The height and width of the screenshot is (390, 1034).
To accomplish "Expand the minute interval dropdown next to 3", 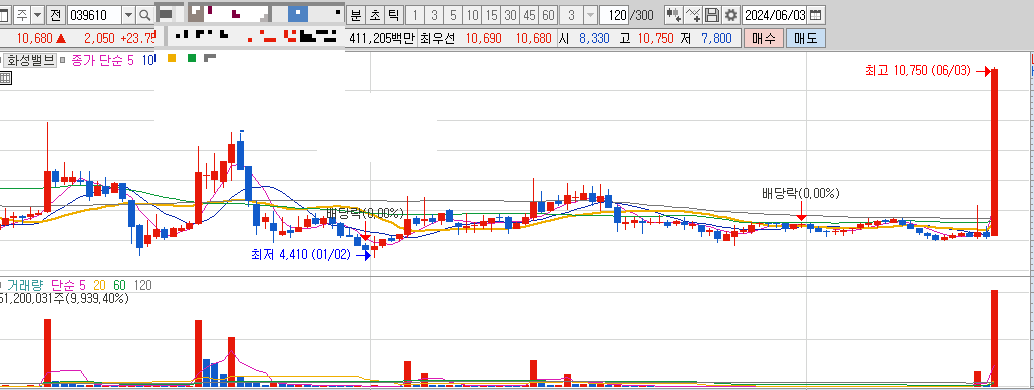I will click(x=590, y=15).
